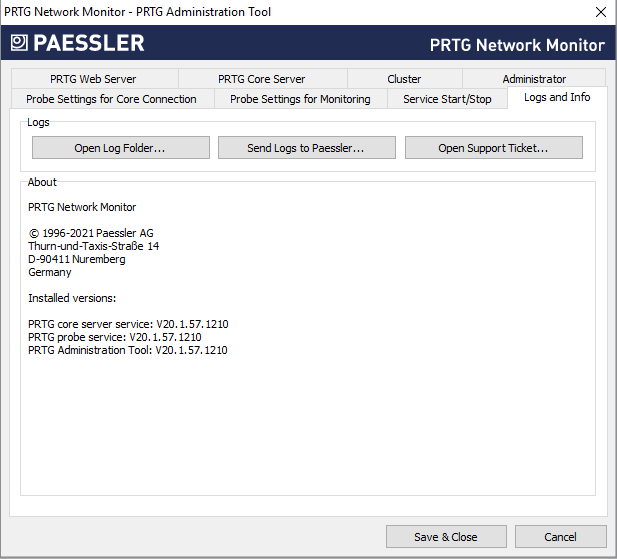This screenshot has width=617, height=559.
Task: Click the PRTG core server service version line
Action: pos(128,325)
